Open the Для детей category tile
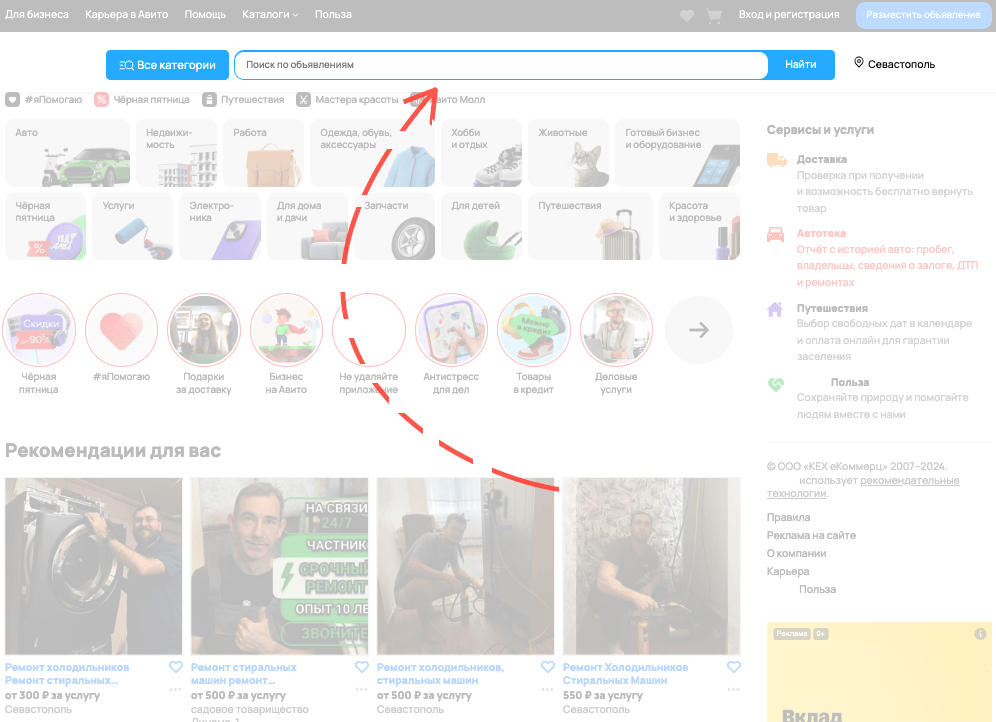Image resolution: width=996 pixels, height=722 pixels. click(x=481, y=227)
